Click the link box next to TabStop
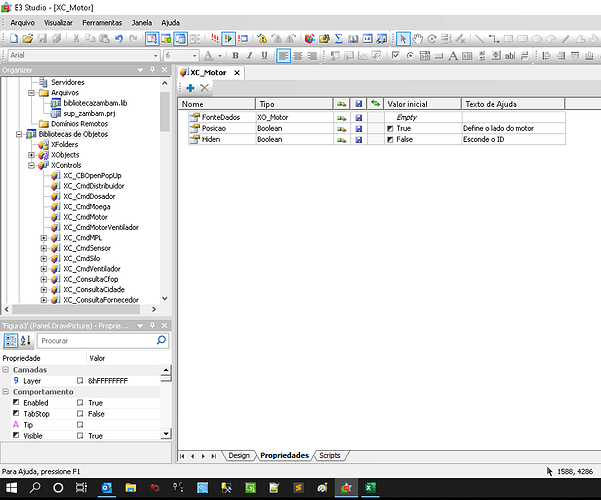Screen dimensions: 601x500 (80, 414)
